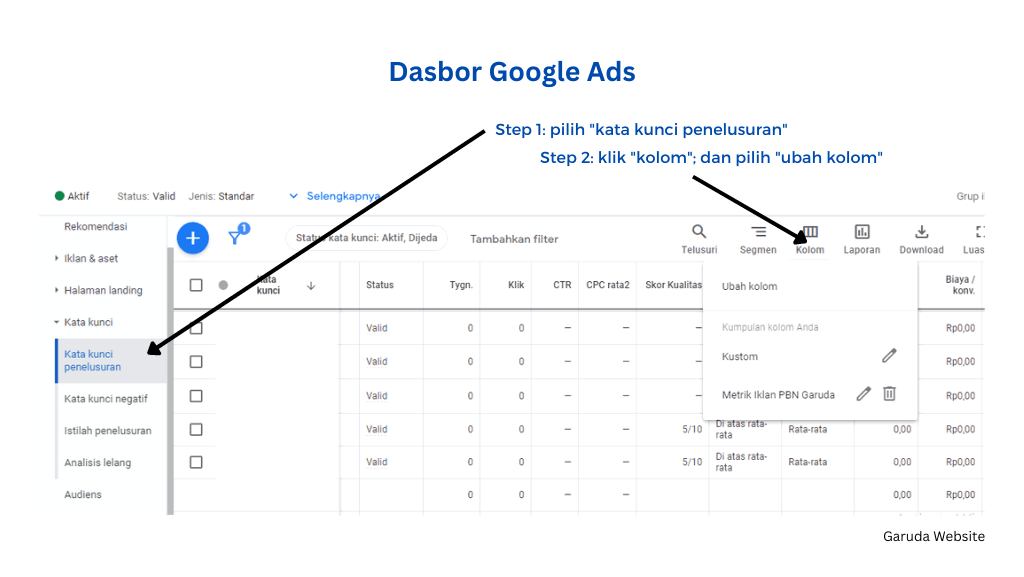The image size is (1024, 577).
Task: Check the third keyword row checkbox
Action: (x=196, y=396)
